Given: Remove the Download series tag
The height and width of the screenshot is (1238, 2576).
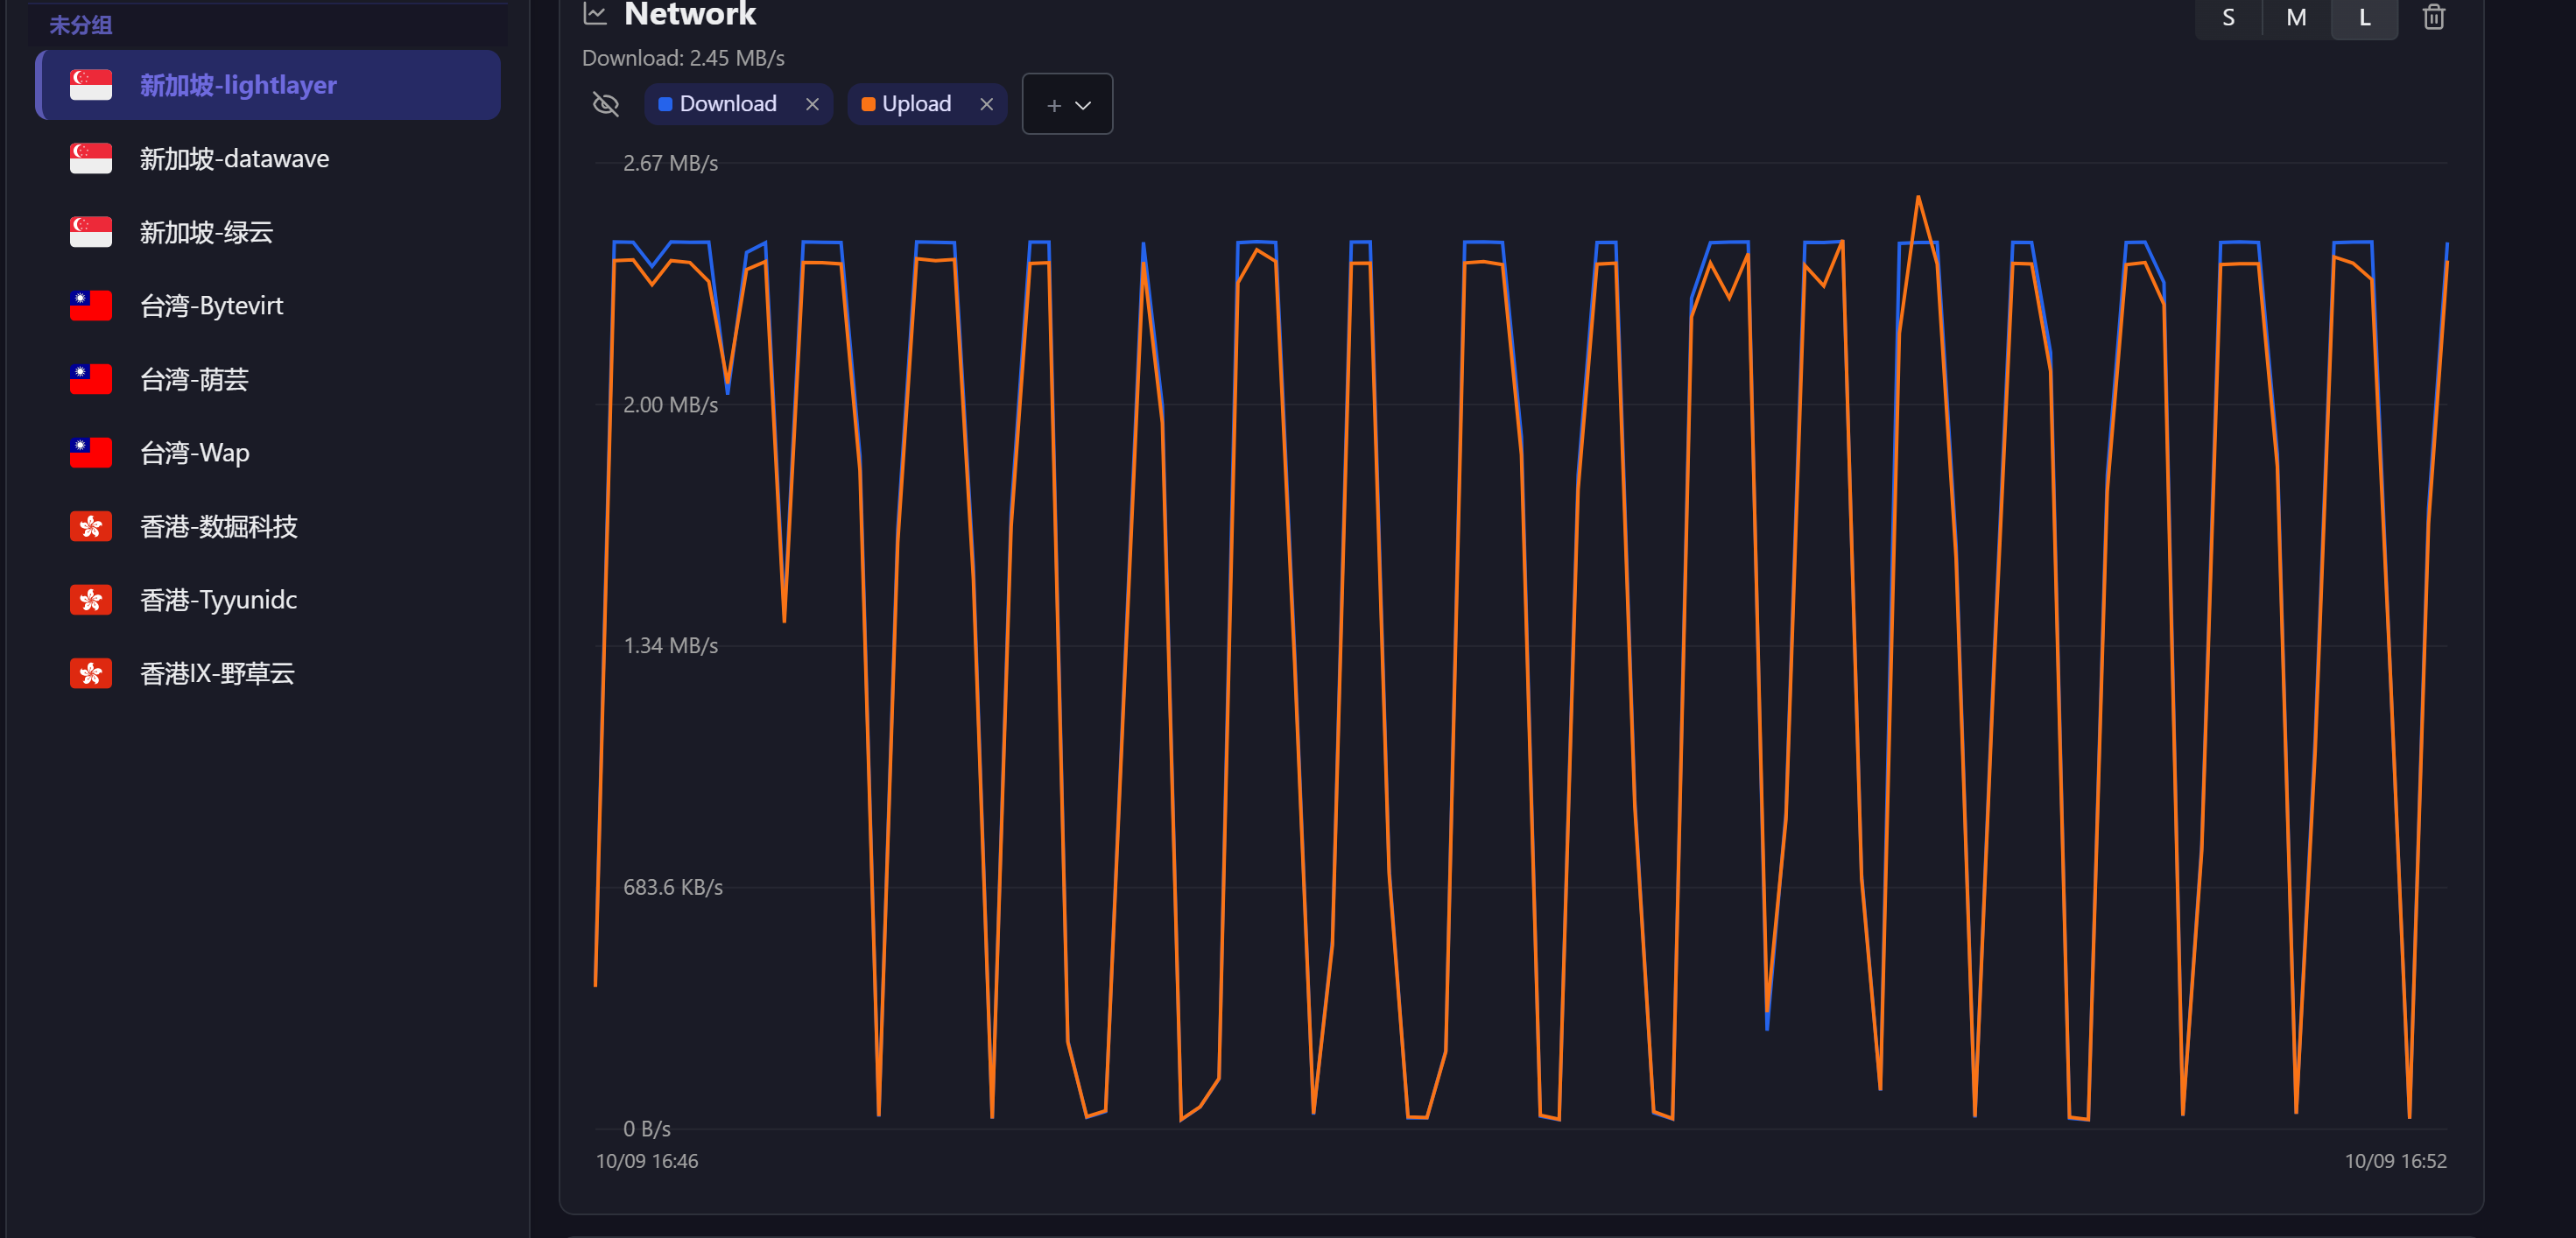Looking at the screenshot, I should [x=812, y=104].
